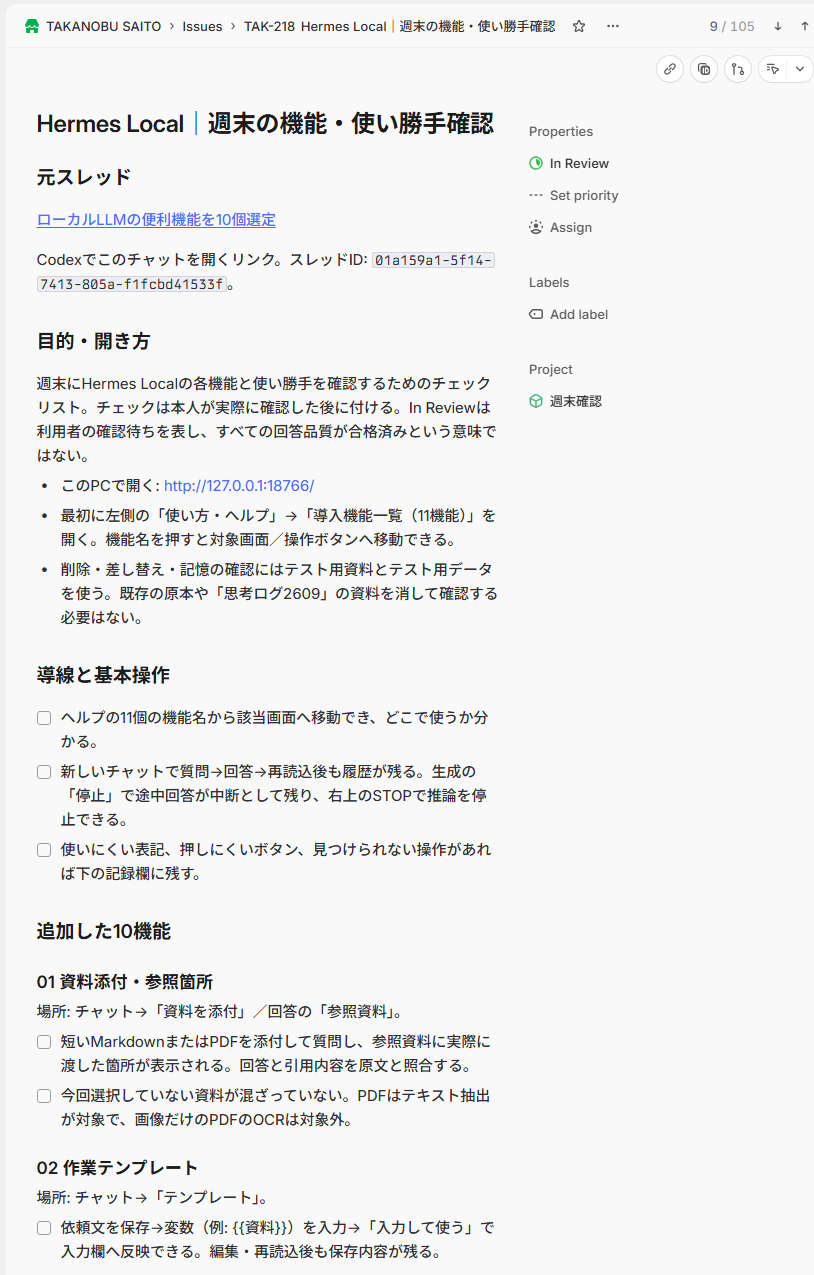The height and width of the screenshot is (1275, 814).
Task: Check ヘルプの11個の機能名 checkbox
Action: (44, 718)
